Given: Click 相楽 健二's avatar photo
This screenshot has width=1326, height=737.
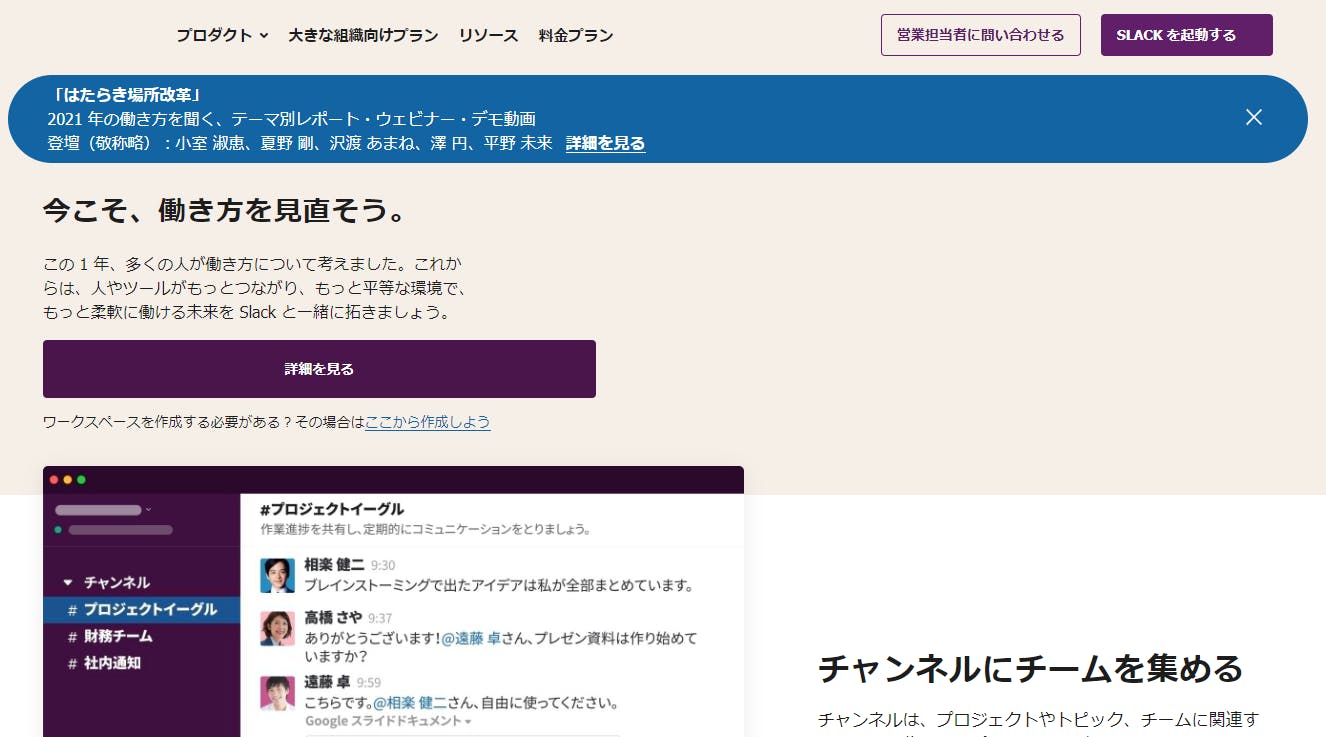Looking at the screenshot, I should (277, 575).
